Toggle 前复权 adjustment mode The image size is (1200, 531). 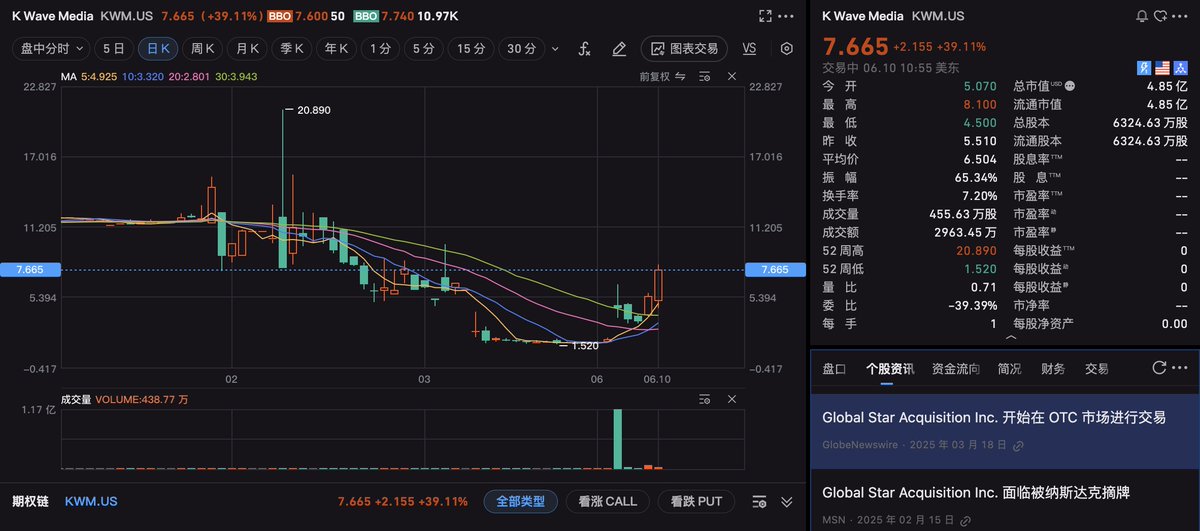click(663, 76)
